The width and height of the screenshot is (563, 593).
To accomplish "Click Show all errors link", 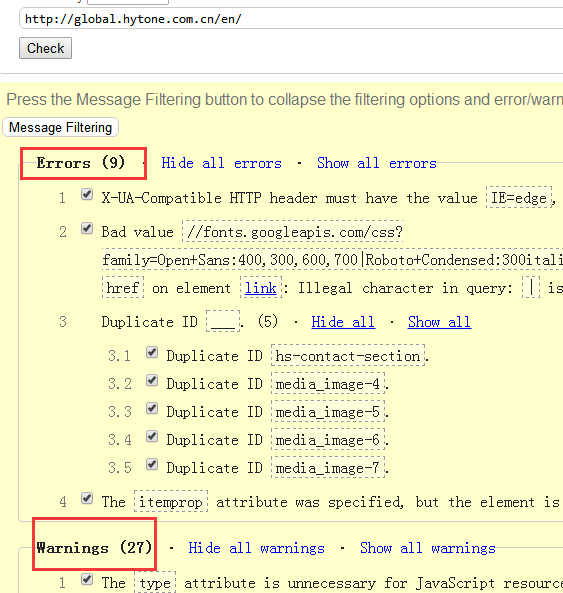I will (x=377, y=163).
